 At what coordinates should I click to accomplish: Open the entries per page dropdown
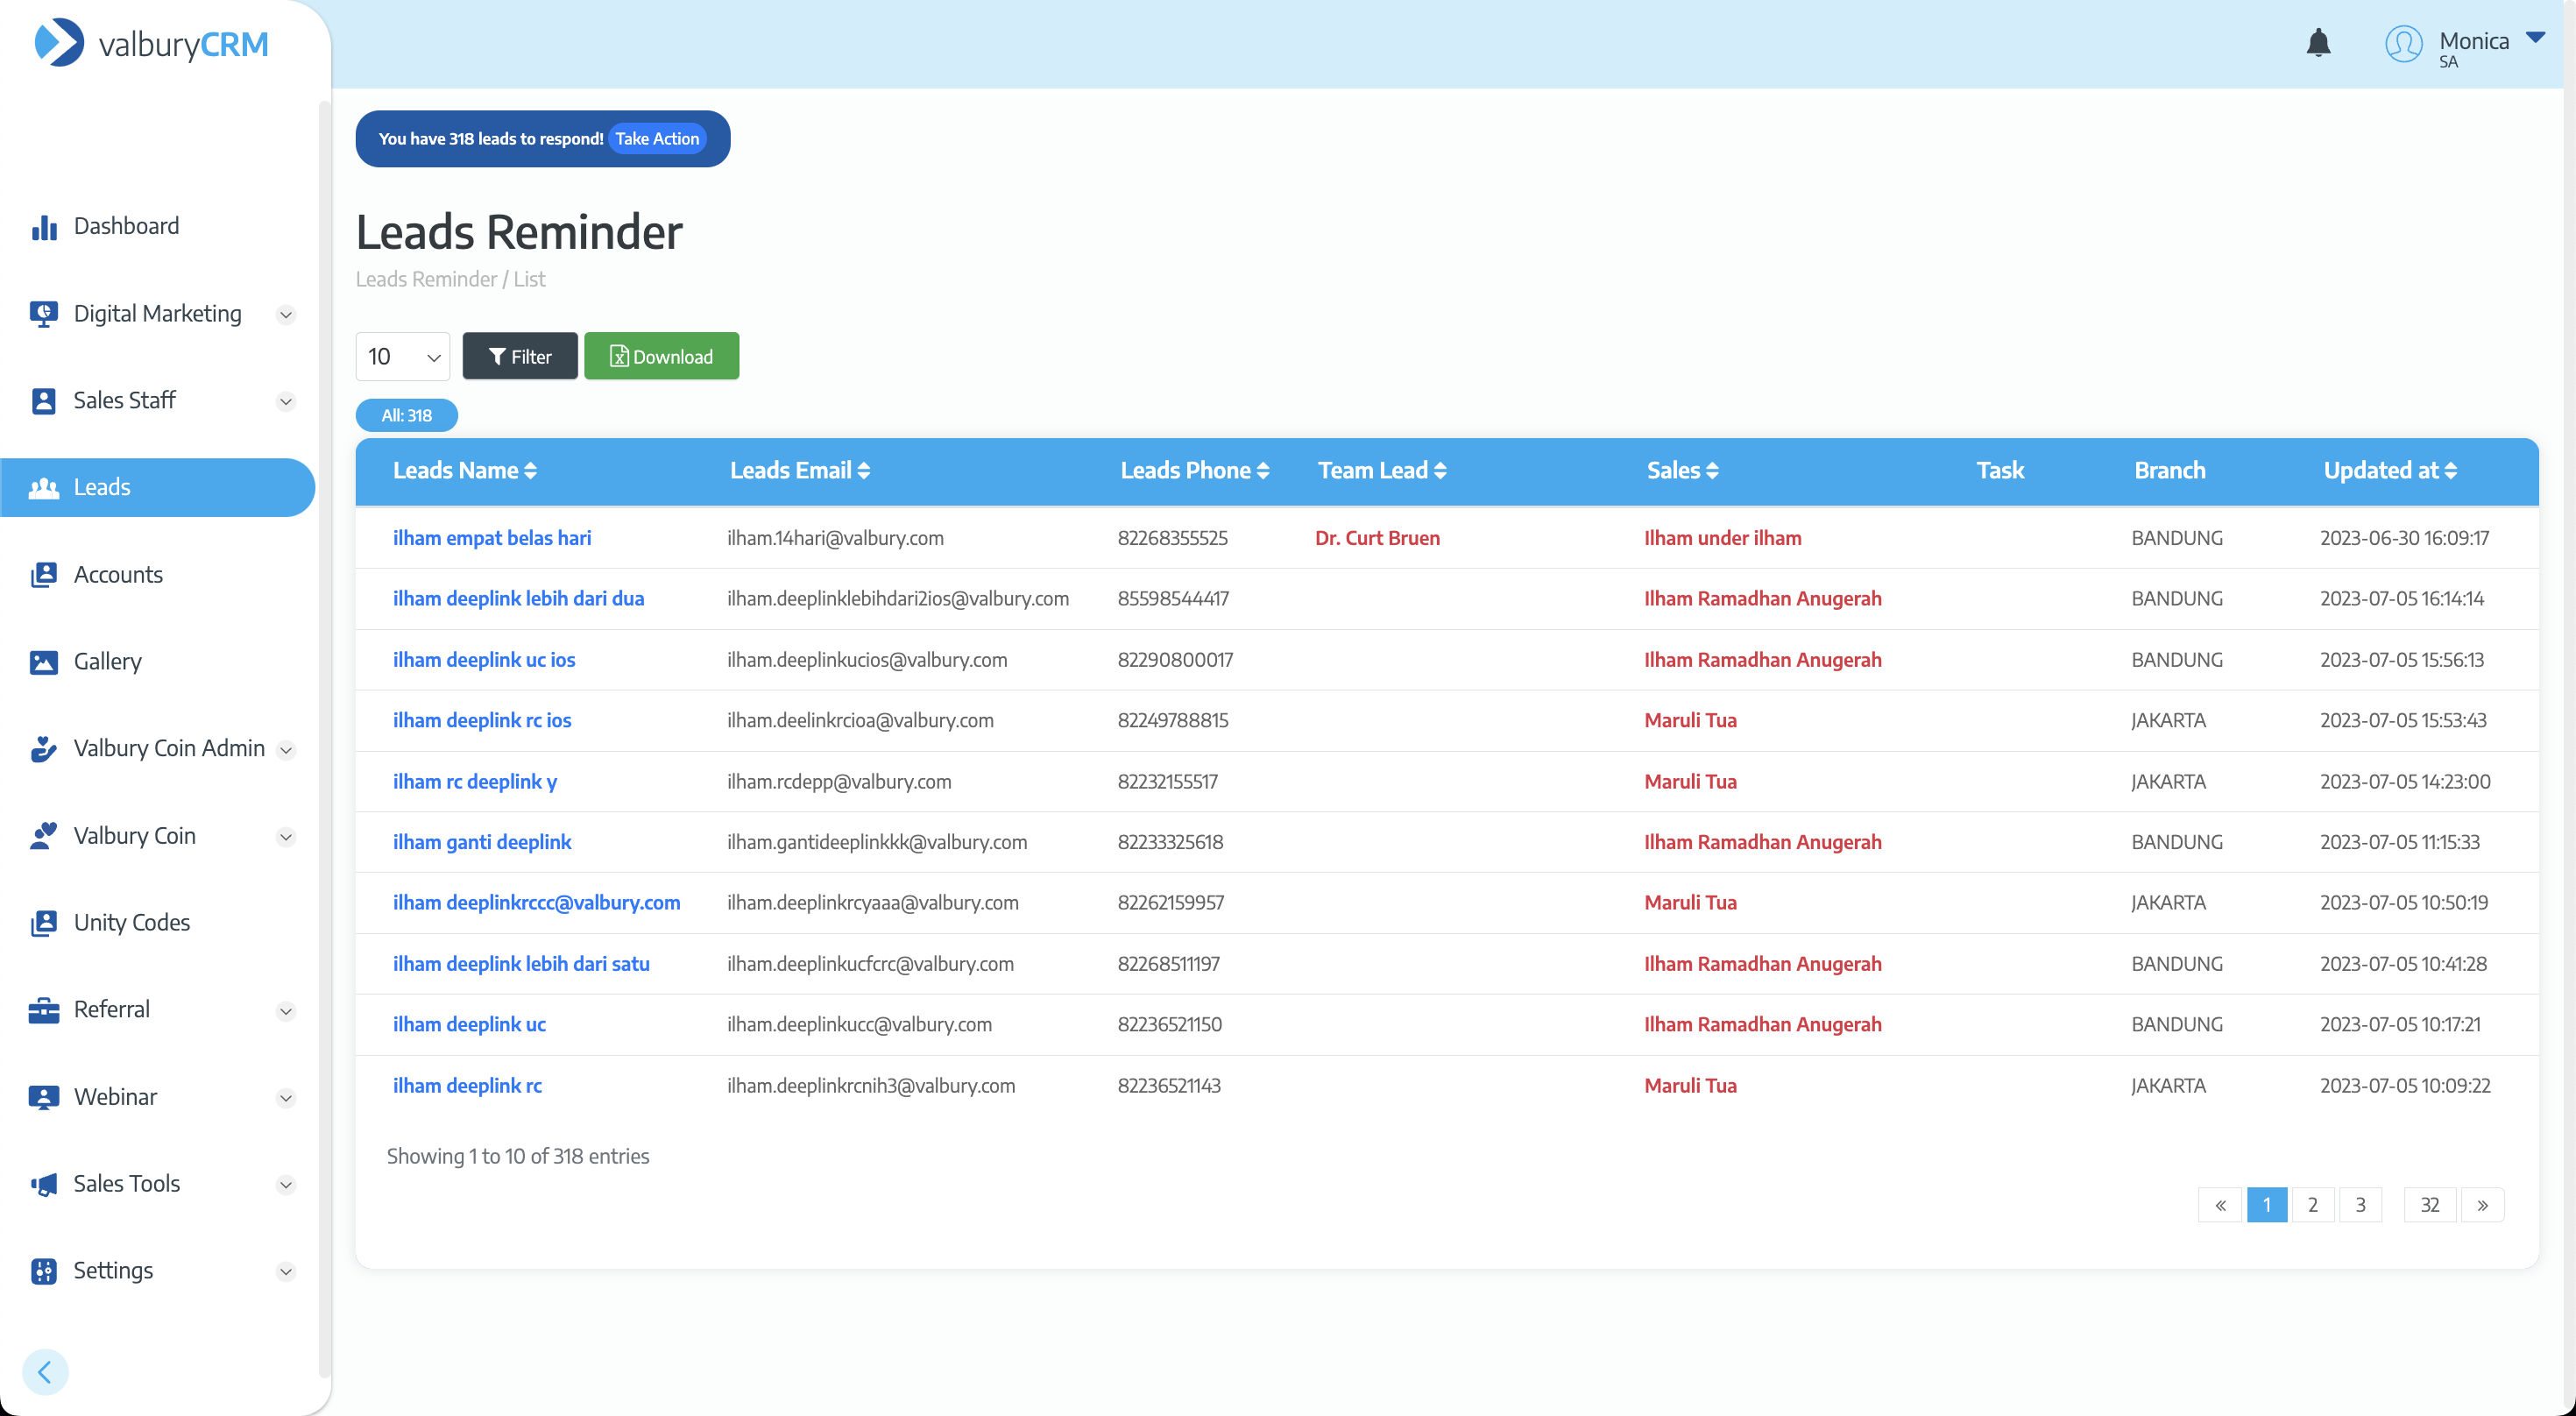(x=402, y=357)
